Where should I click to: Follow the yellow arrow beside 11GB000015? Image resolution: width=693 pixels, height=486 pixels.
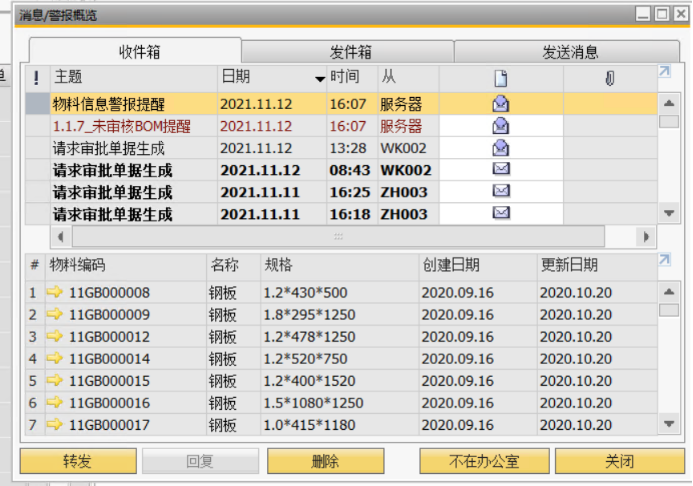coord(54,381)
